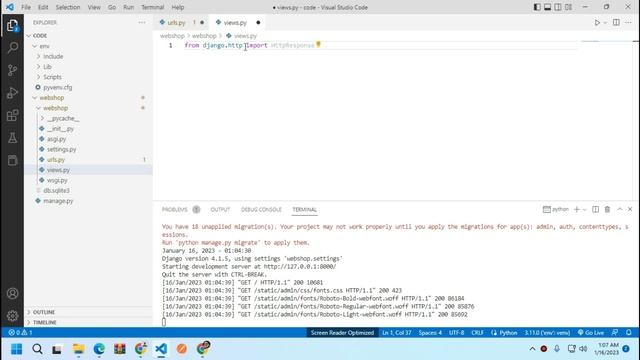Expand the Scripts folder

(52, 77)
